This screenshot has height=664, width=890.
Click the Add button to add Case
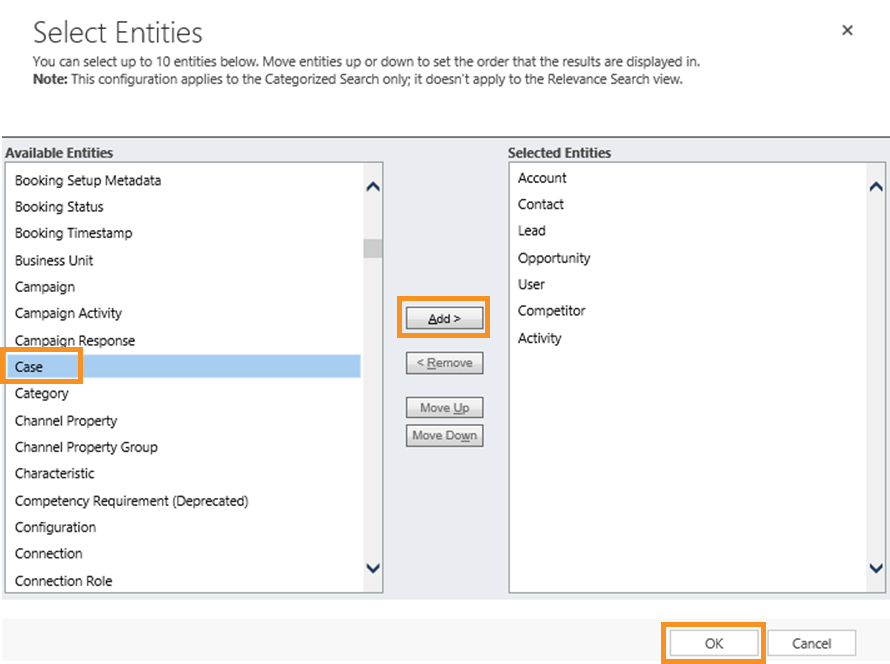click(443, 316)
